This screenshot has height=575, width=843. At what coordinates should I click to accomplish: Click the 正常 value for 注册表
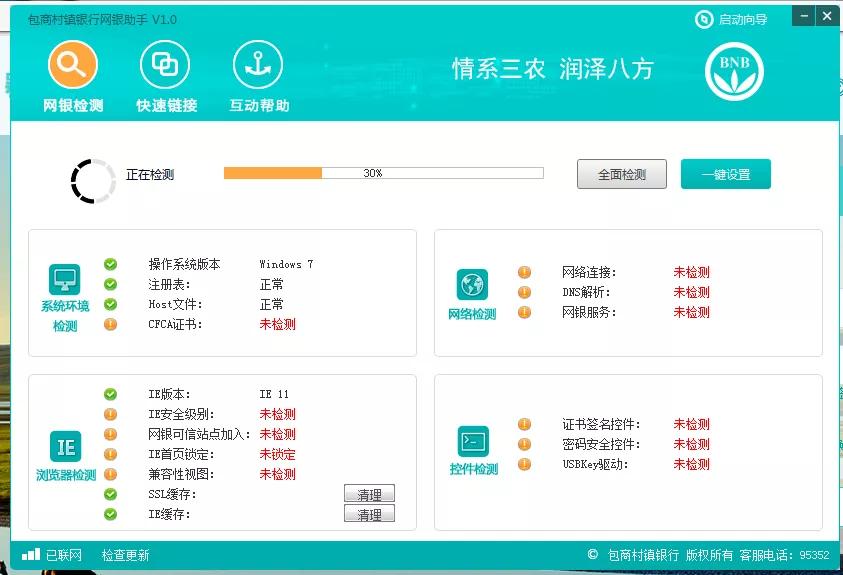coord(272,284)
